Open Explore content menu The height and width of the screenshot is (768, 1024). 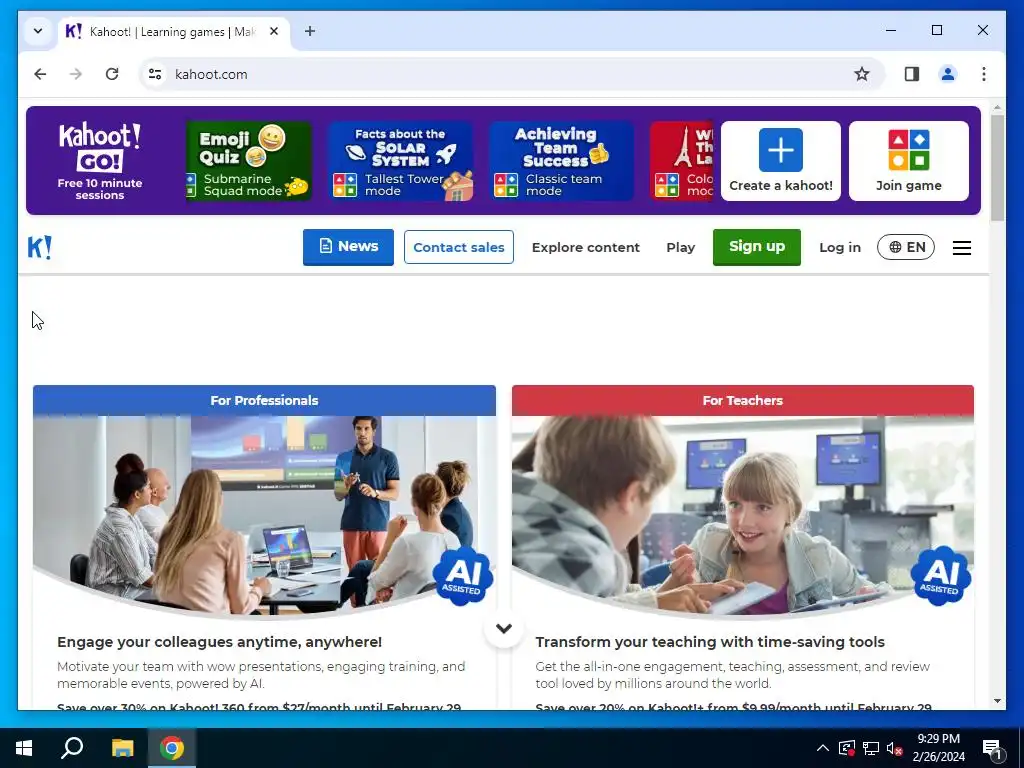[x=586, y=248]
